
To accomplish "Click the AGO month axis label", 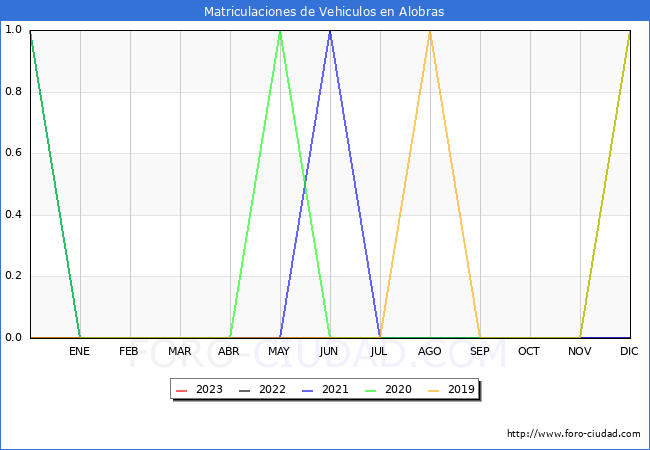I will [429, 351].
